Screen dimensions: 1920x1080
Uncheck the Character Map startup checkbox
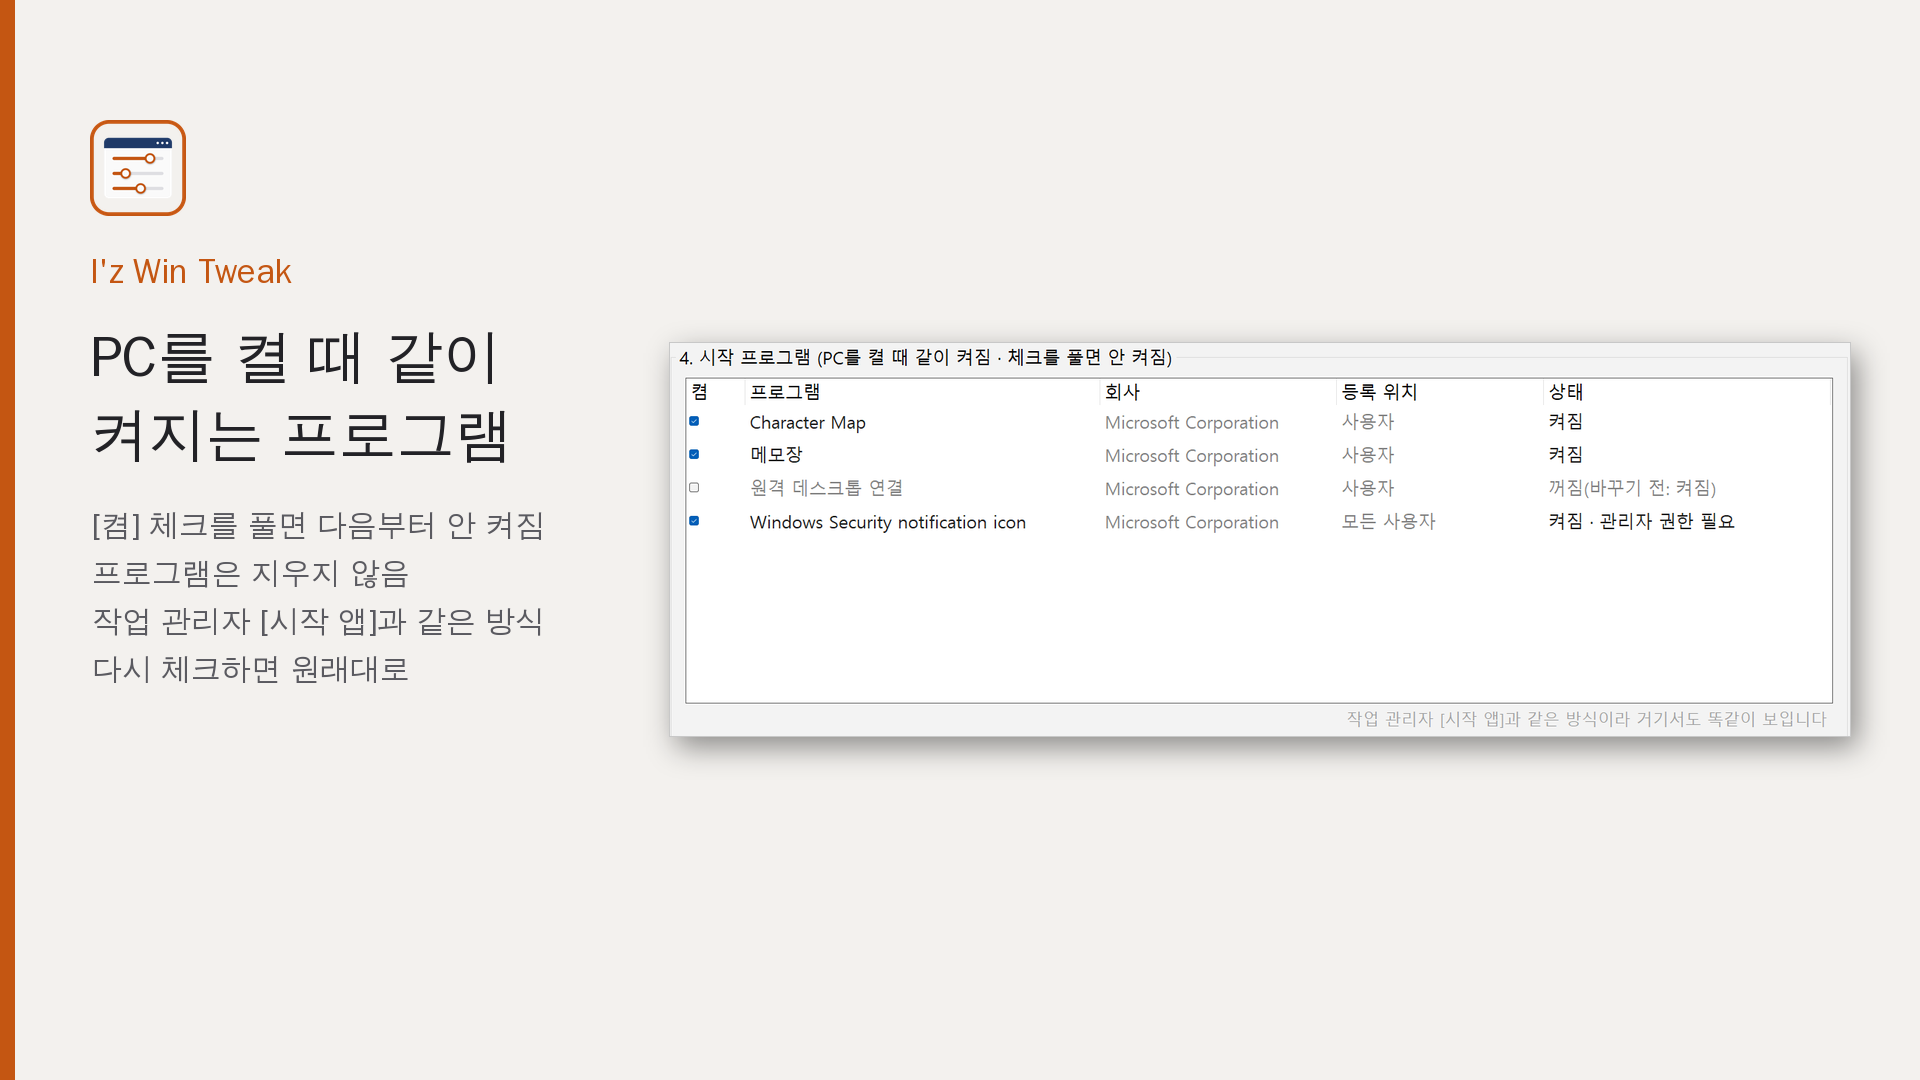(x=694, y=421)
